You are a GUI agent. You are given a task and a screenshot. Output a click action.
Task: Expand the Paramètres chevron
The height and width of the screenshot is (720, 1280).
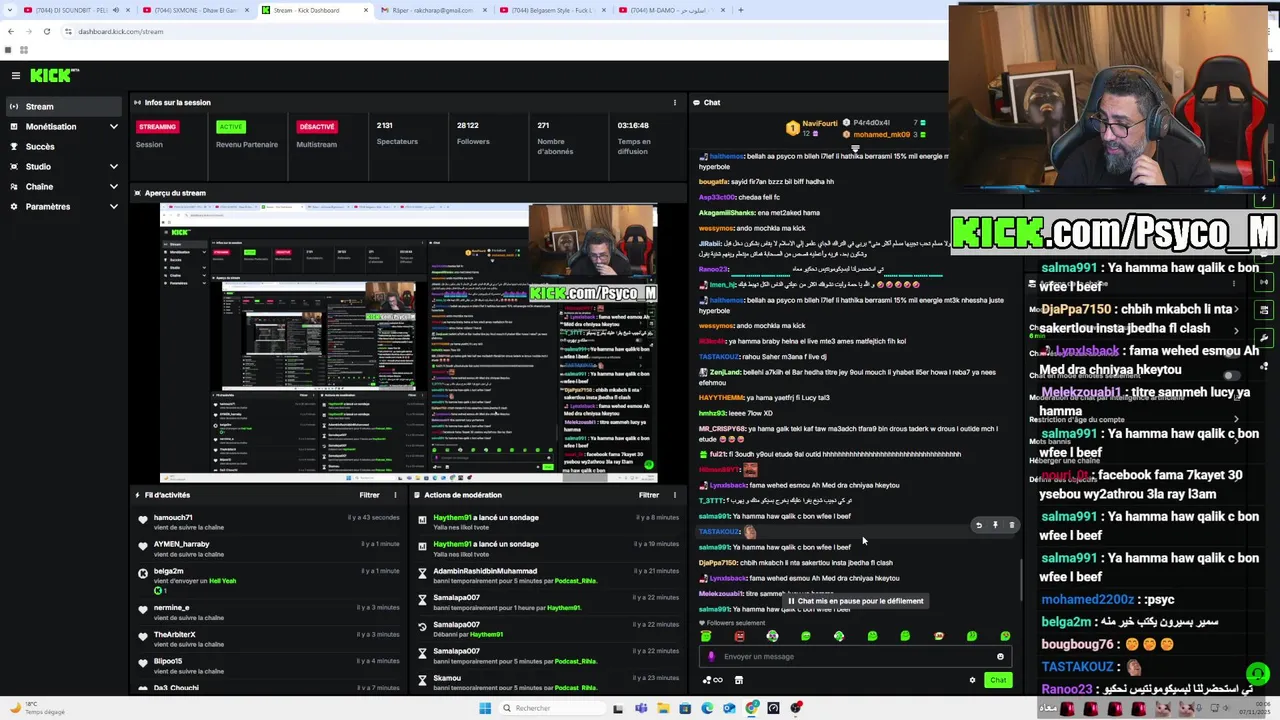pyautogui.click(x=113, y=207)
